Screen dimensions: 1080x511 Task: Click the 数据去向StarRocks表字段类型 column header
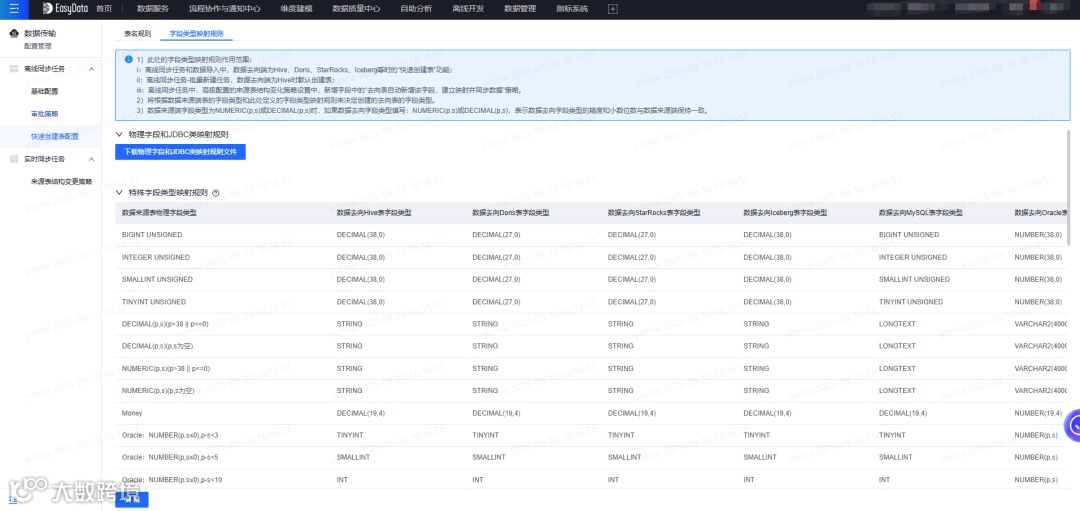[x=654, y=213]
